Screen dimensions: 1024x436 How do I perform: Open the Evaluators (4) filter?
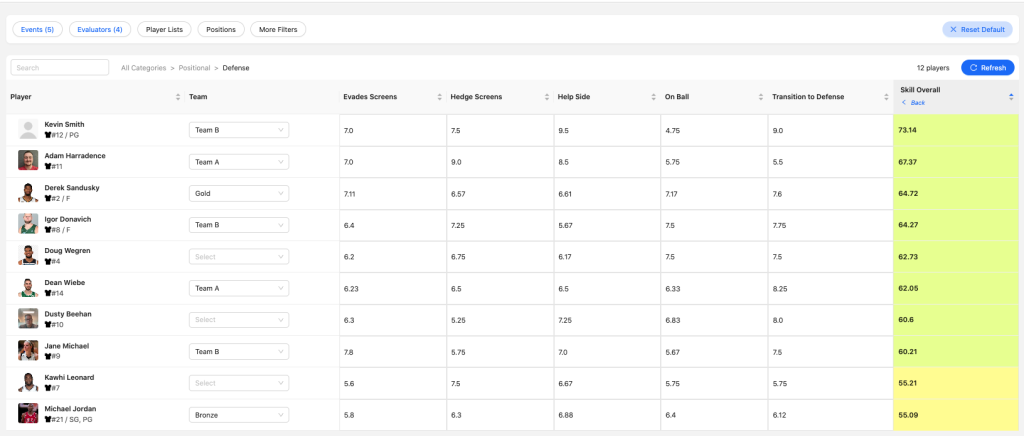(x=101, y=30)
